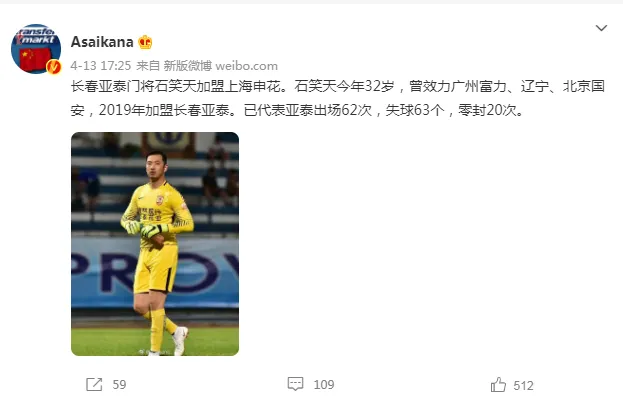Click the Chinese flag in the avatar

tap(36, 58)
